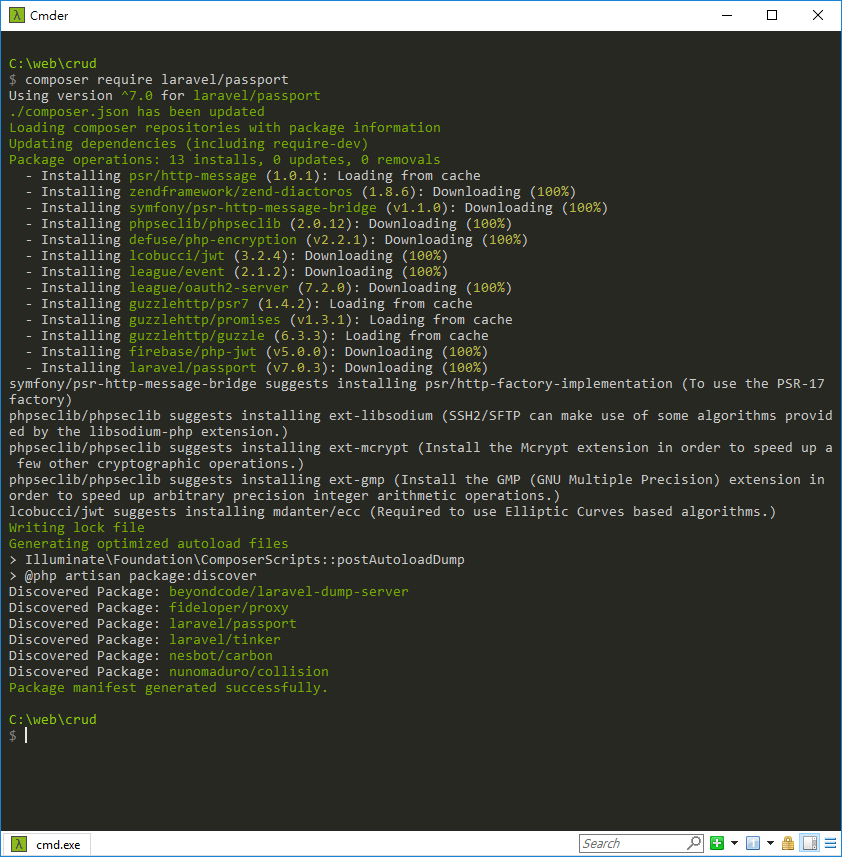The width and height of the screenshot is (842, 857).
Task: Create a new console with green plus
Action: point(717,843)
